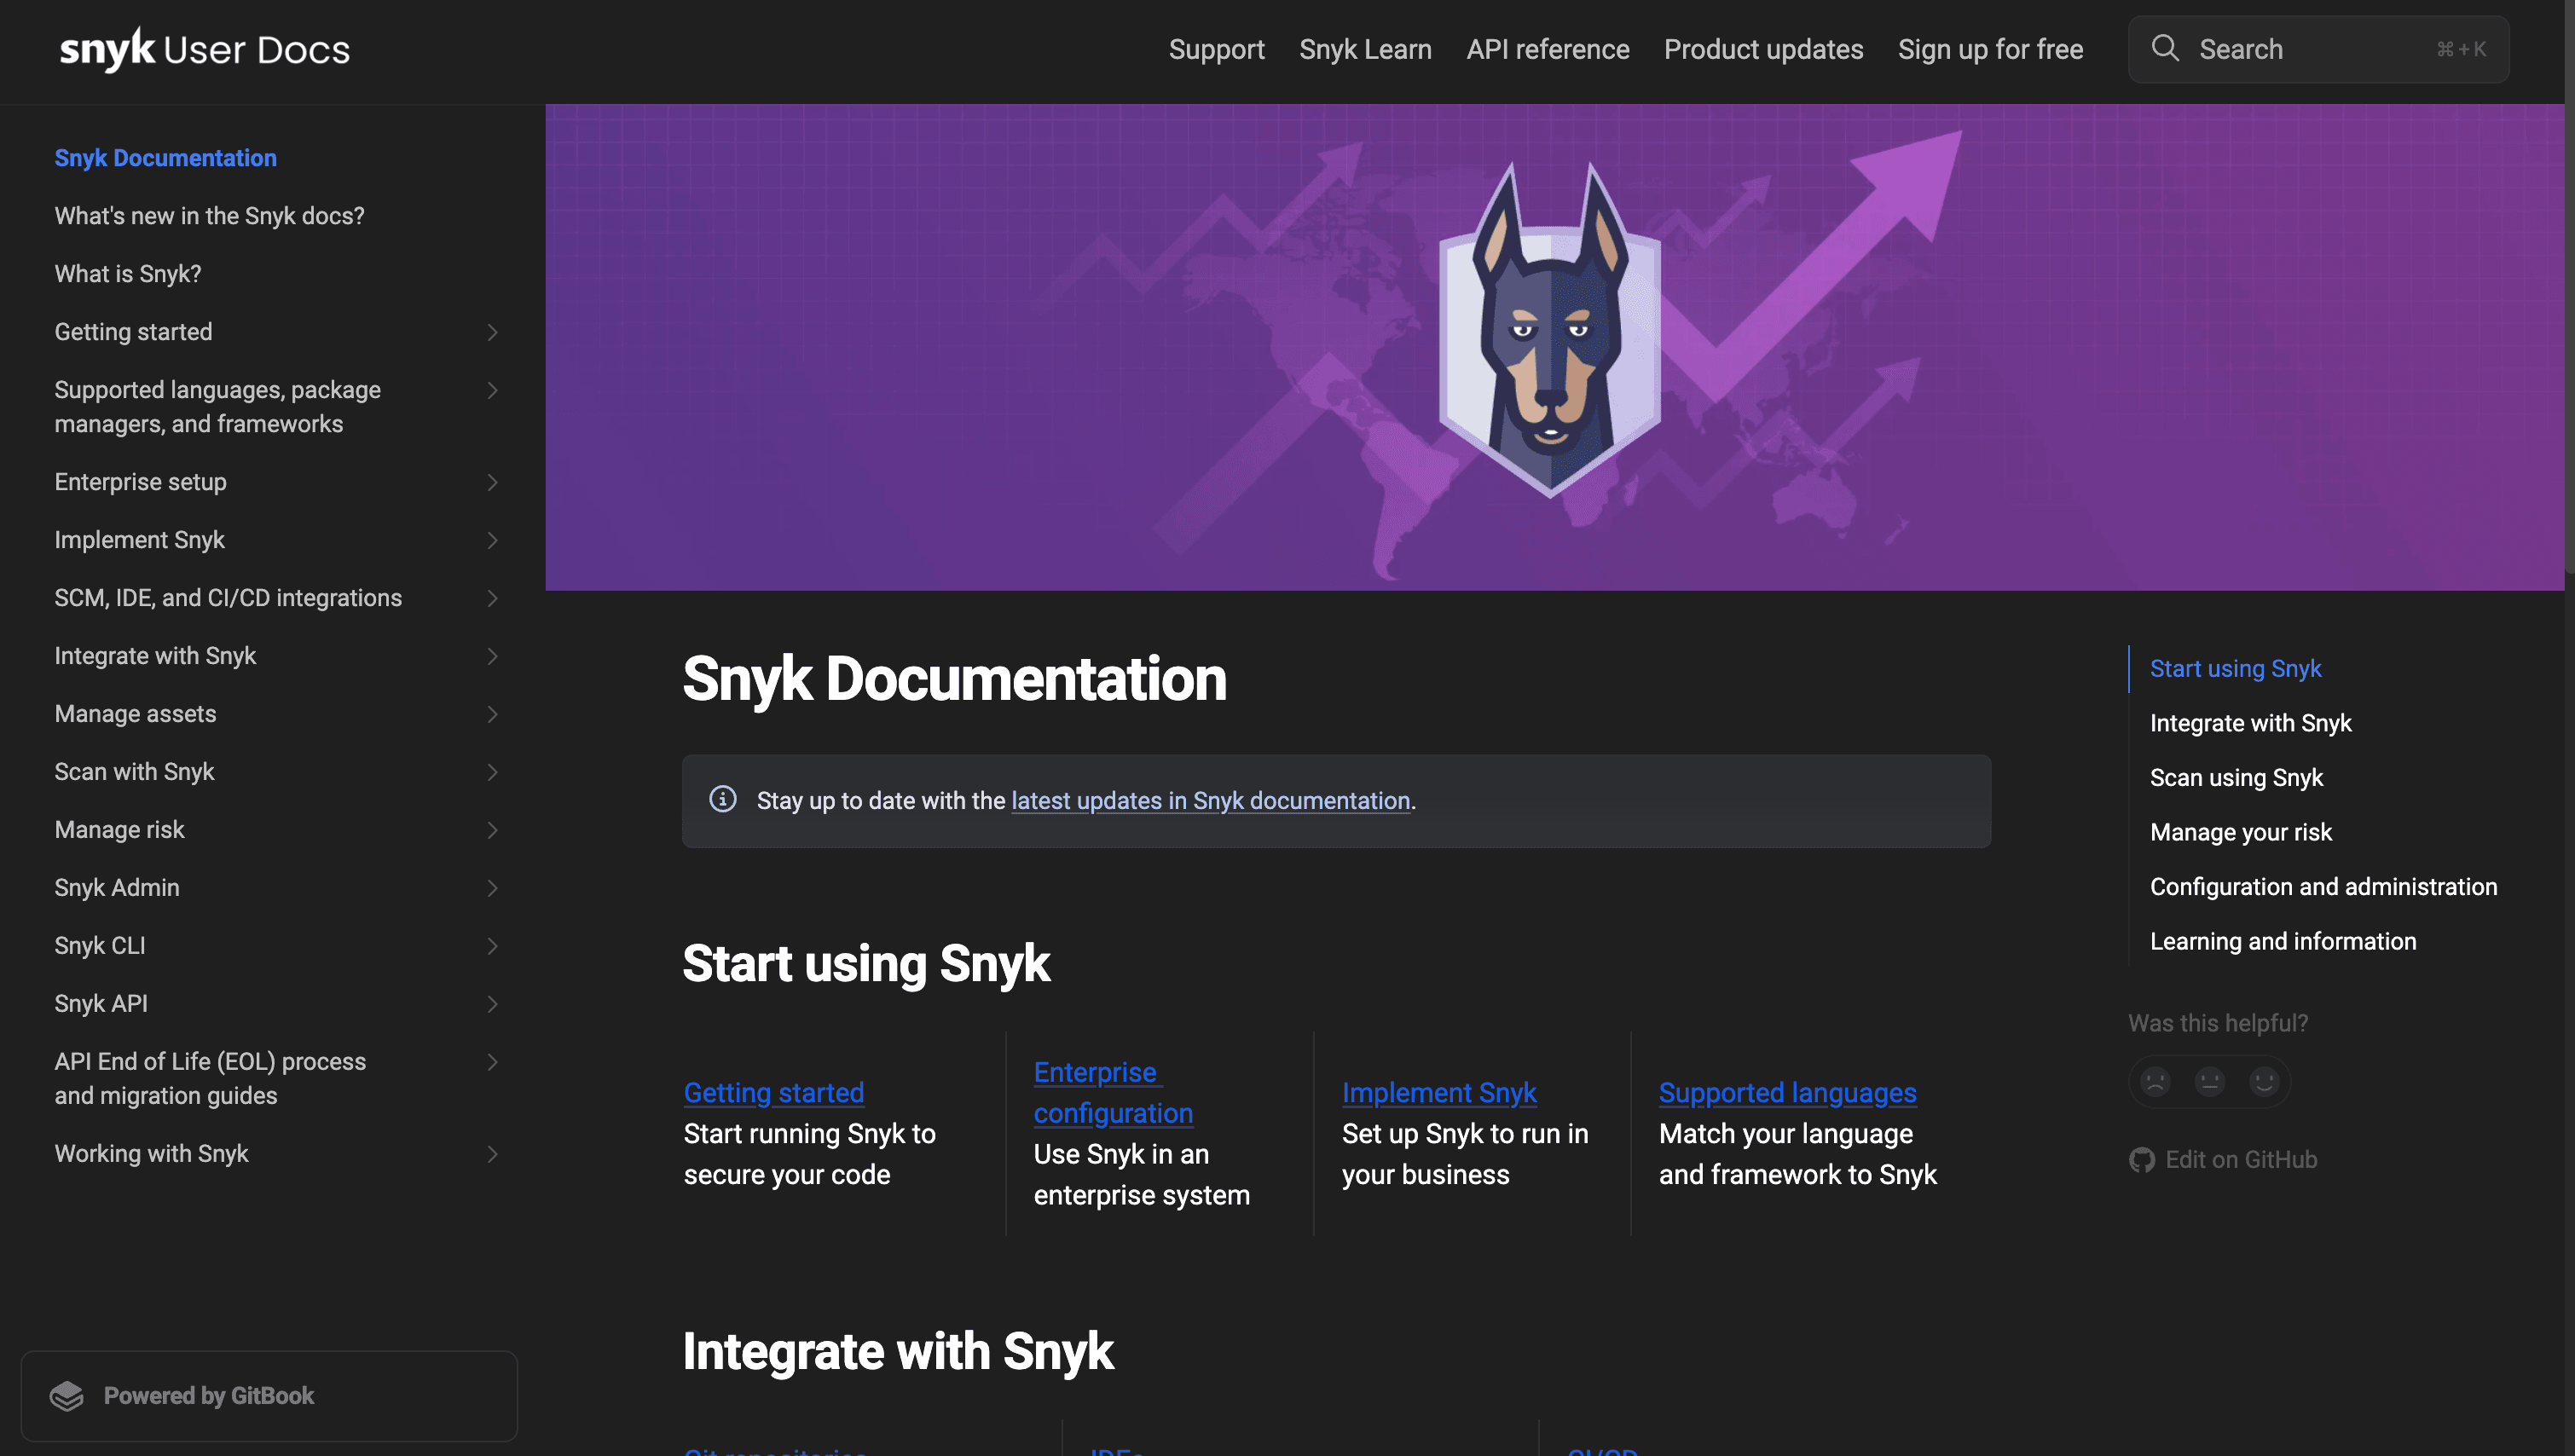
Task: Expand the Scan with Snyk chevron
Action: pyautogui.click(x=492, y=772)
